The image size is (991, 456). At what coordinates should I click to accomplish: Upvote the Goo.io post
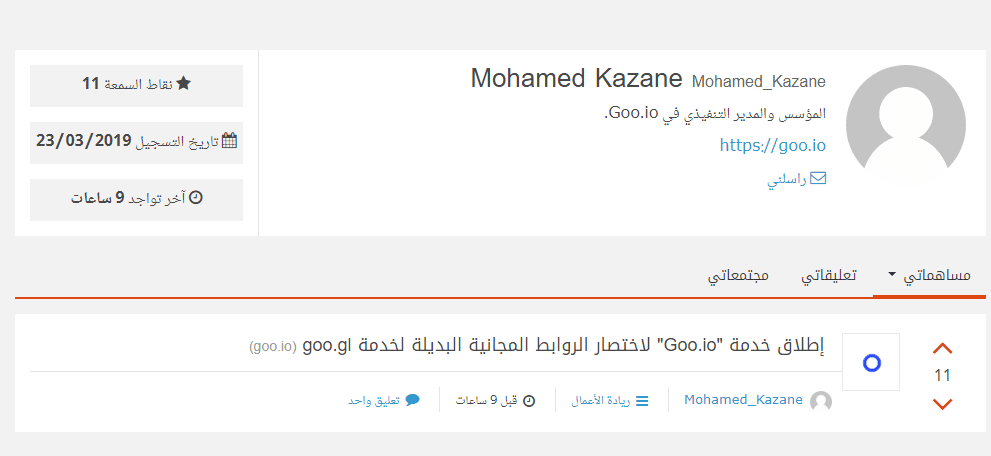click(942, 349)
